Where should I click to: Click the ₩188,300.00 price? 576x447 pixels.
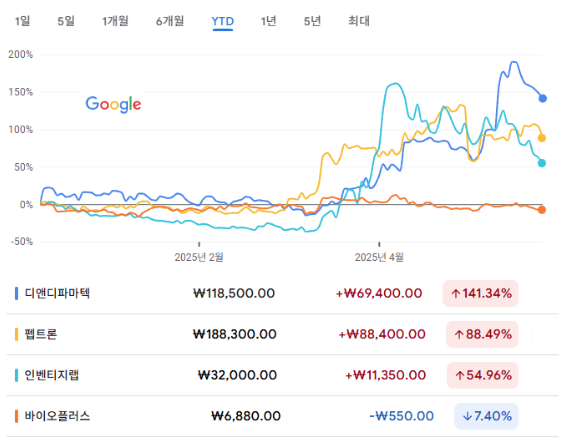[x=235, y=334]
